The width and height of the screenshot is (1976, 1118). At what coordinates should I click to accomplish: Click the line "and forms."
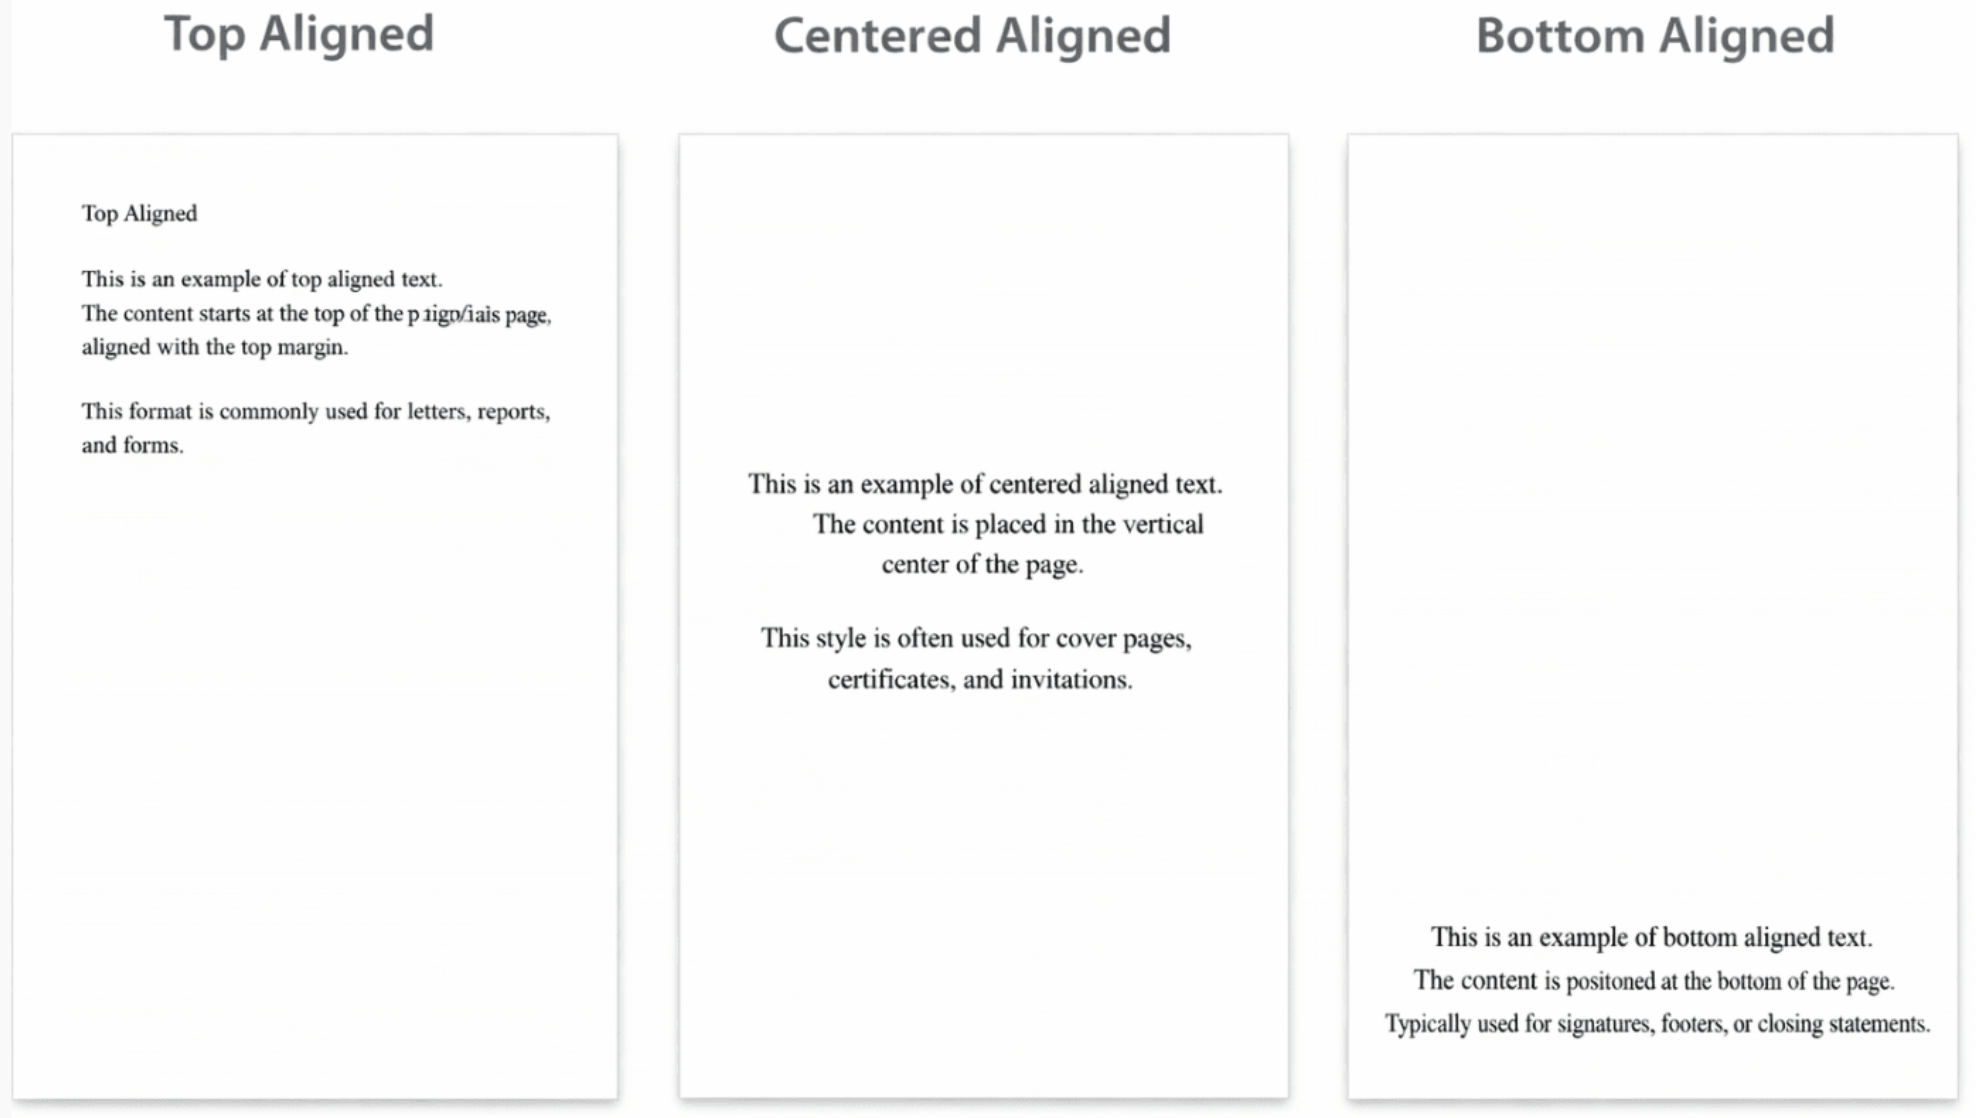point(132,445)
